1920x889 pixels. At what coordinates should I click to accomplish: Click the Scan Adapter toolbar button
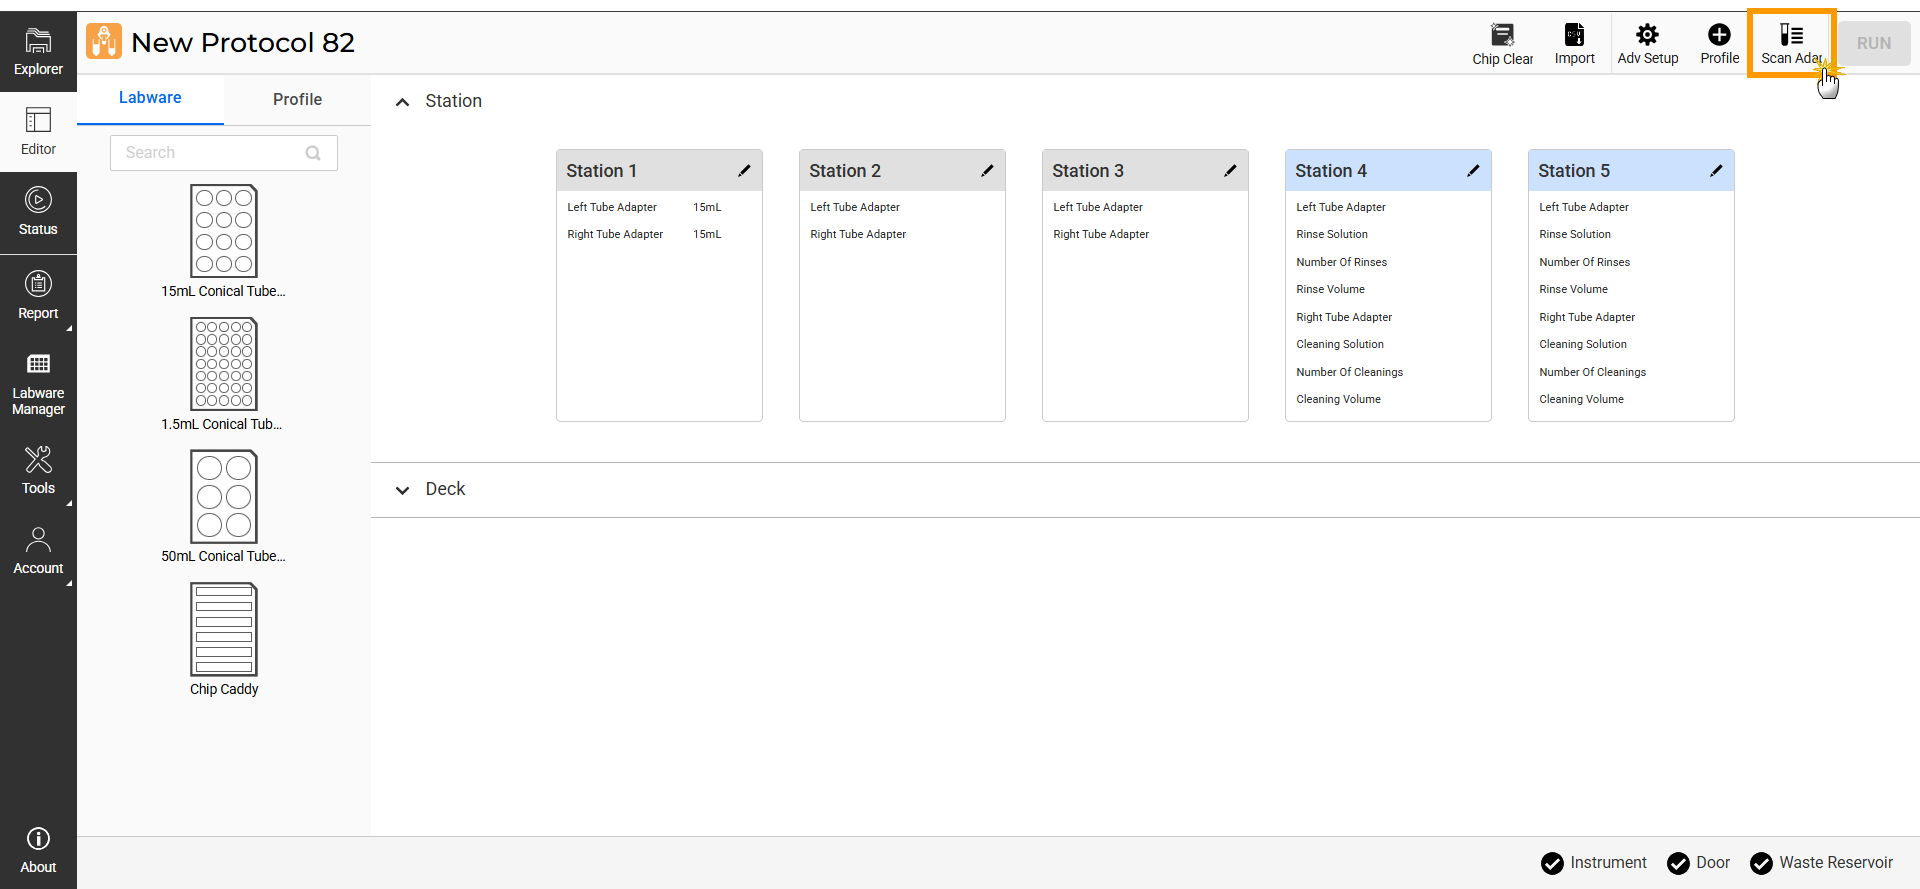(1791, 44)
